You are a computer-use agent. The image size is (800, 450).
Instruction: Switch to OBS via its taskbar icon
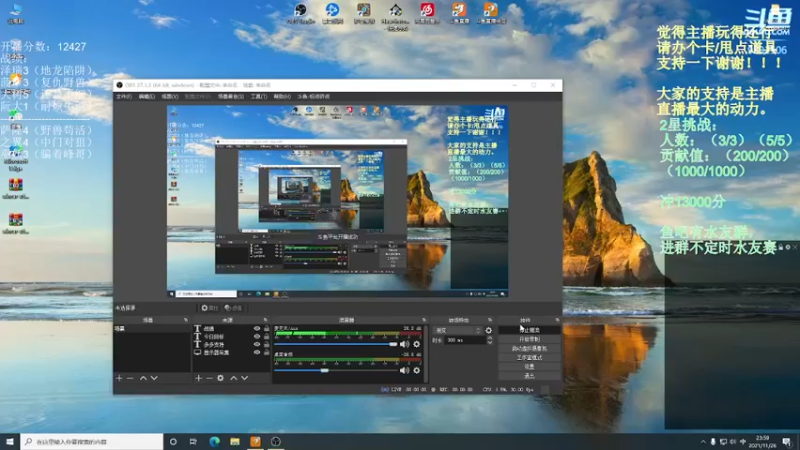tap(276, 441)
